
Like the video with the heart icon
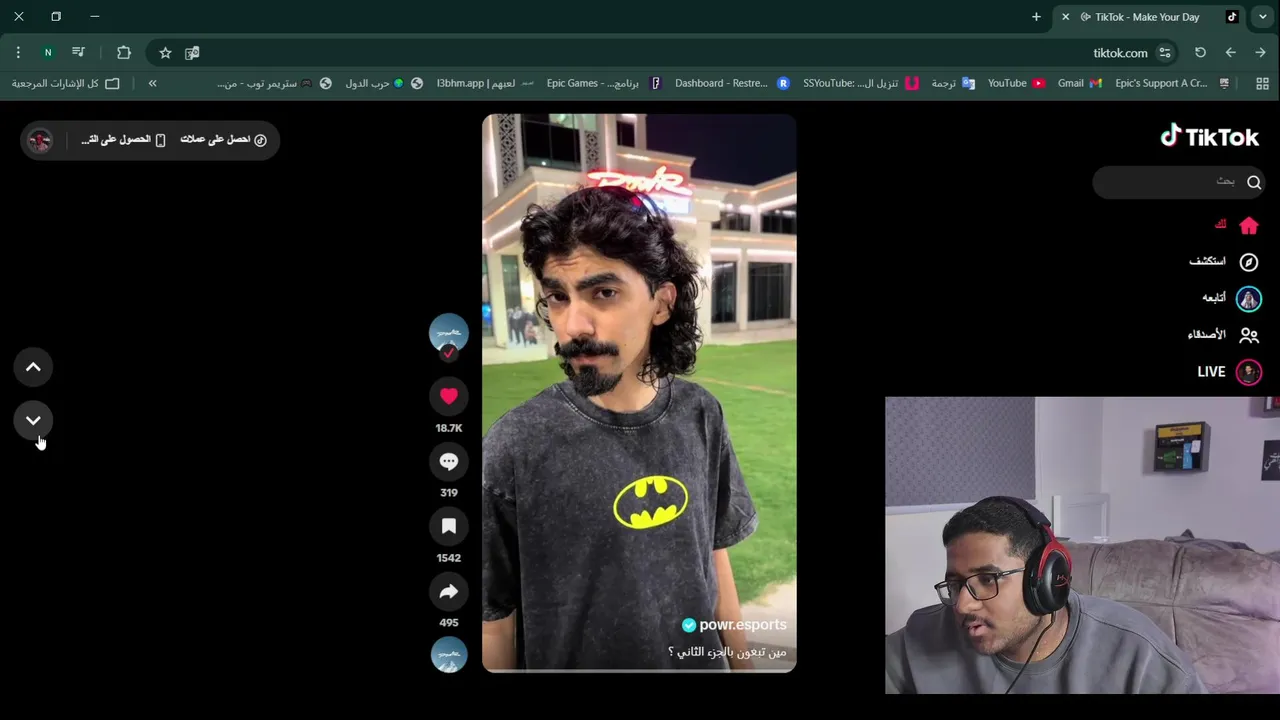pos(449,396)
